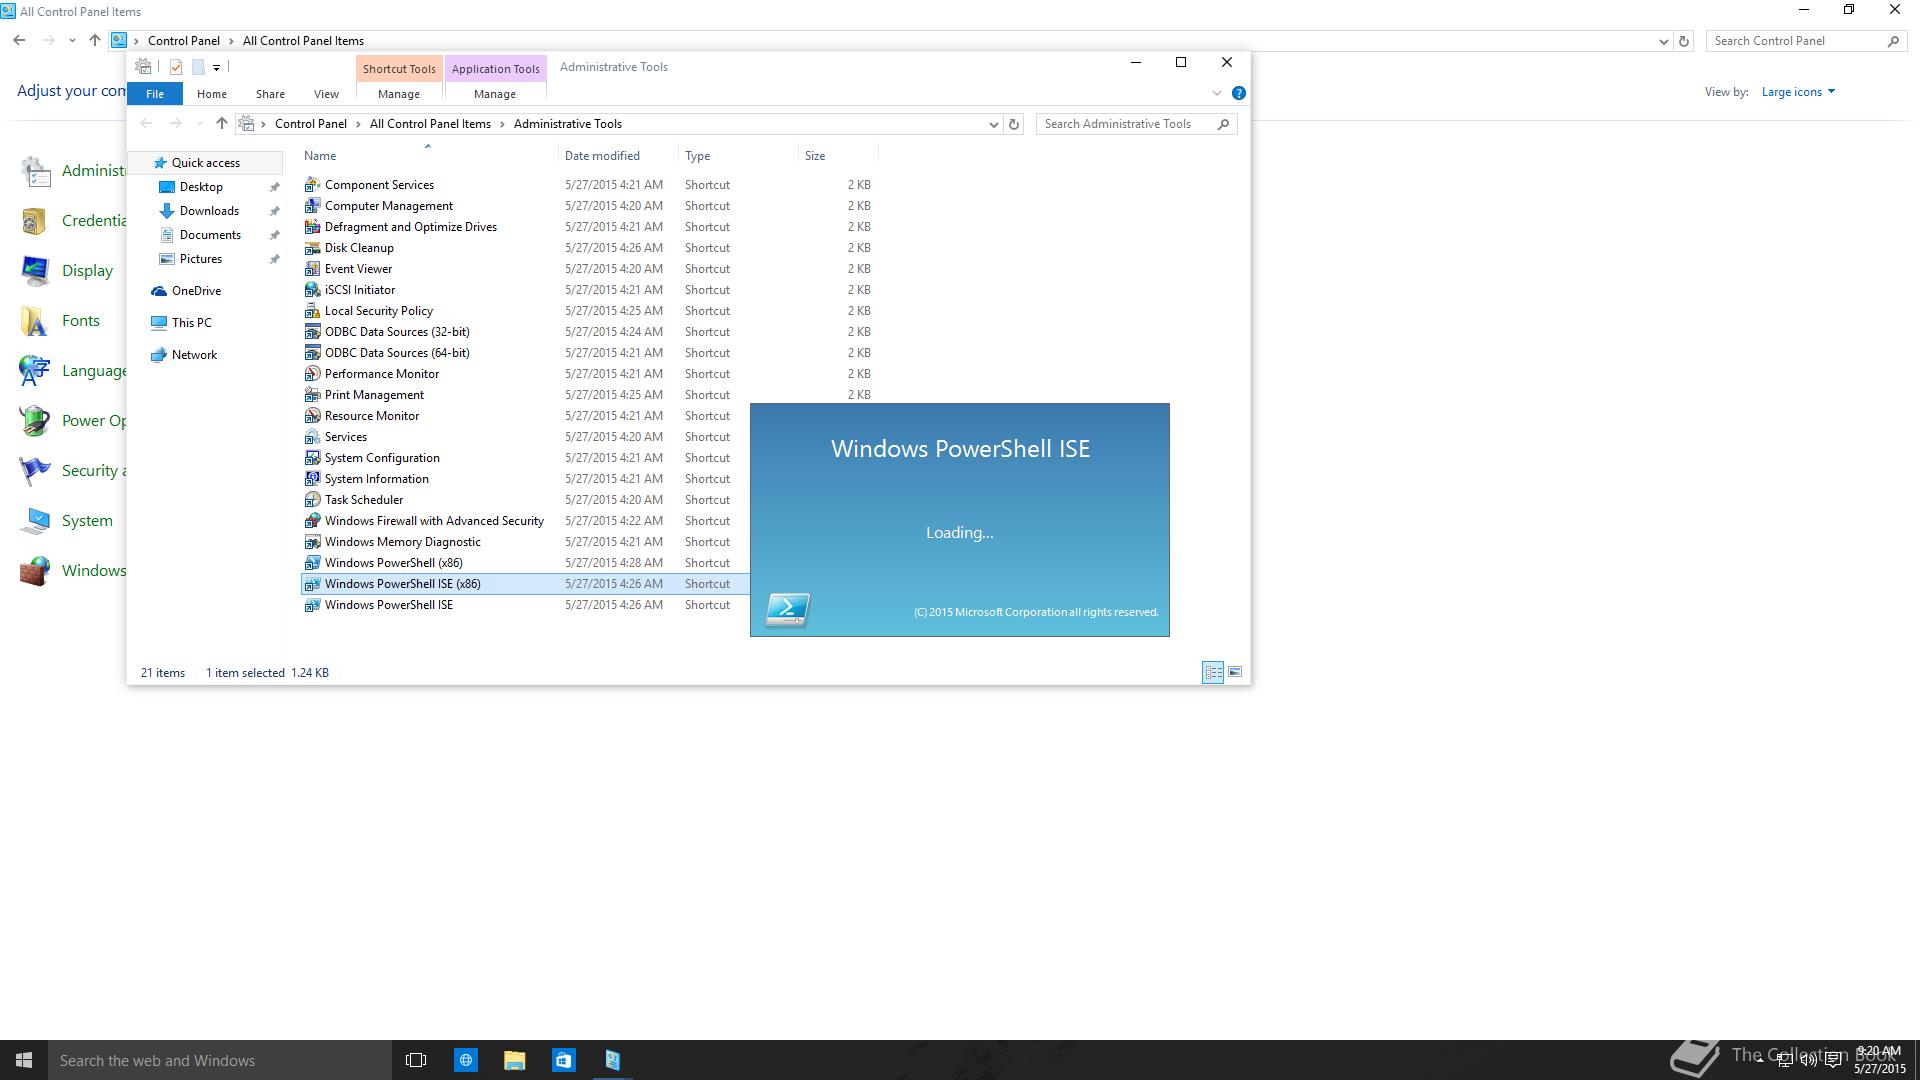Click the Resource Monitor shortcut icon
The width and height of the screenshot is (1920, 1080).
coord(312,416)
